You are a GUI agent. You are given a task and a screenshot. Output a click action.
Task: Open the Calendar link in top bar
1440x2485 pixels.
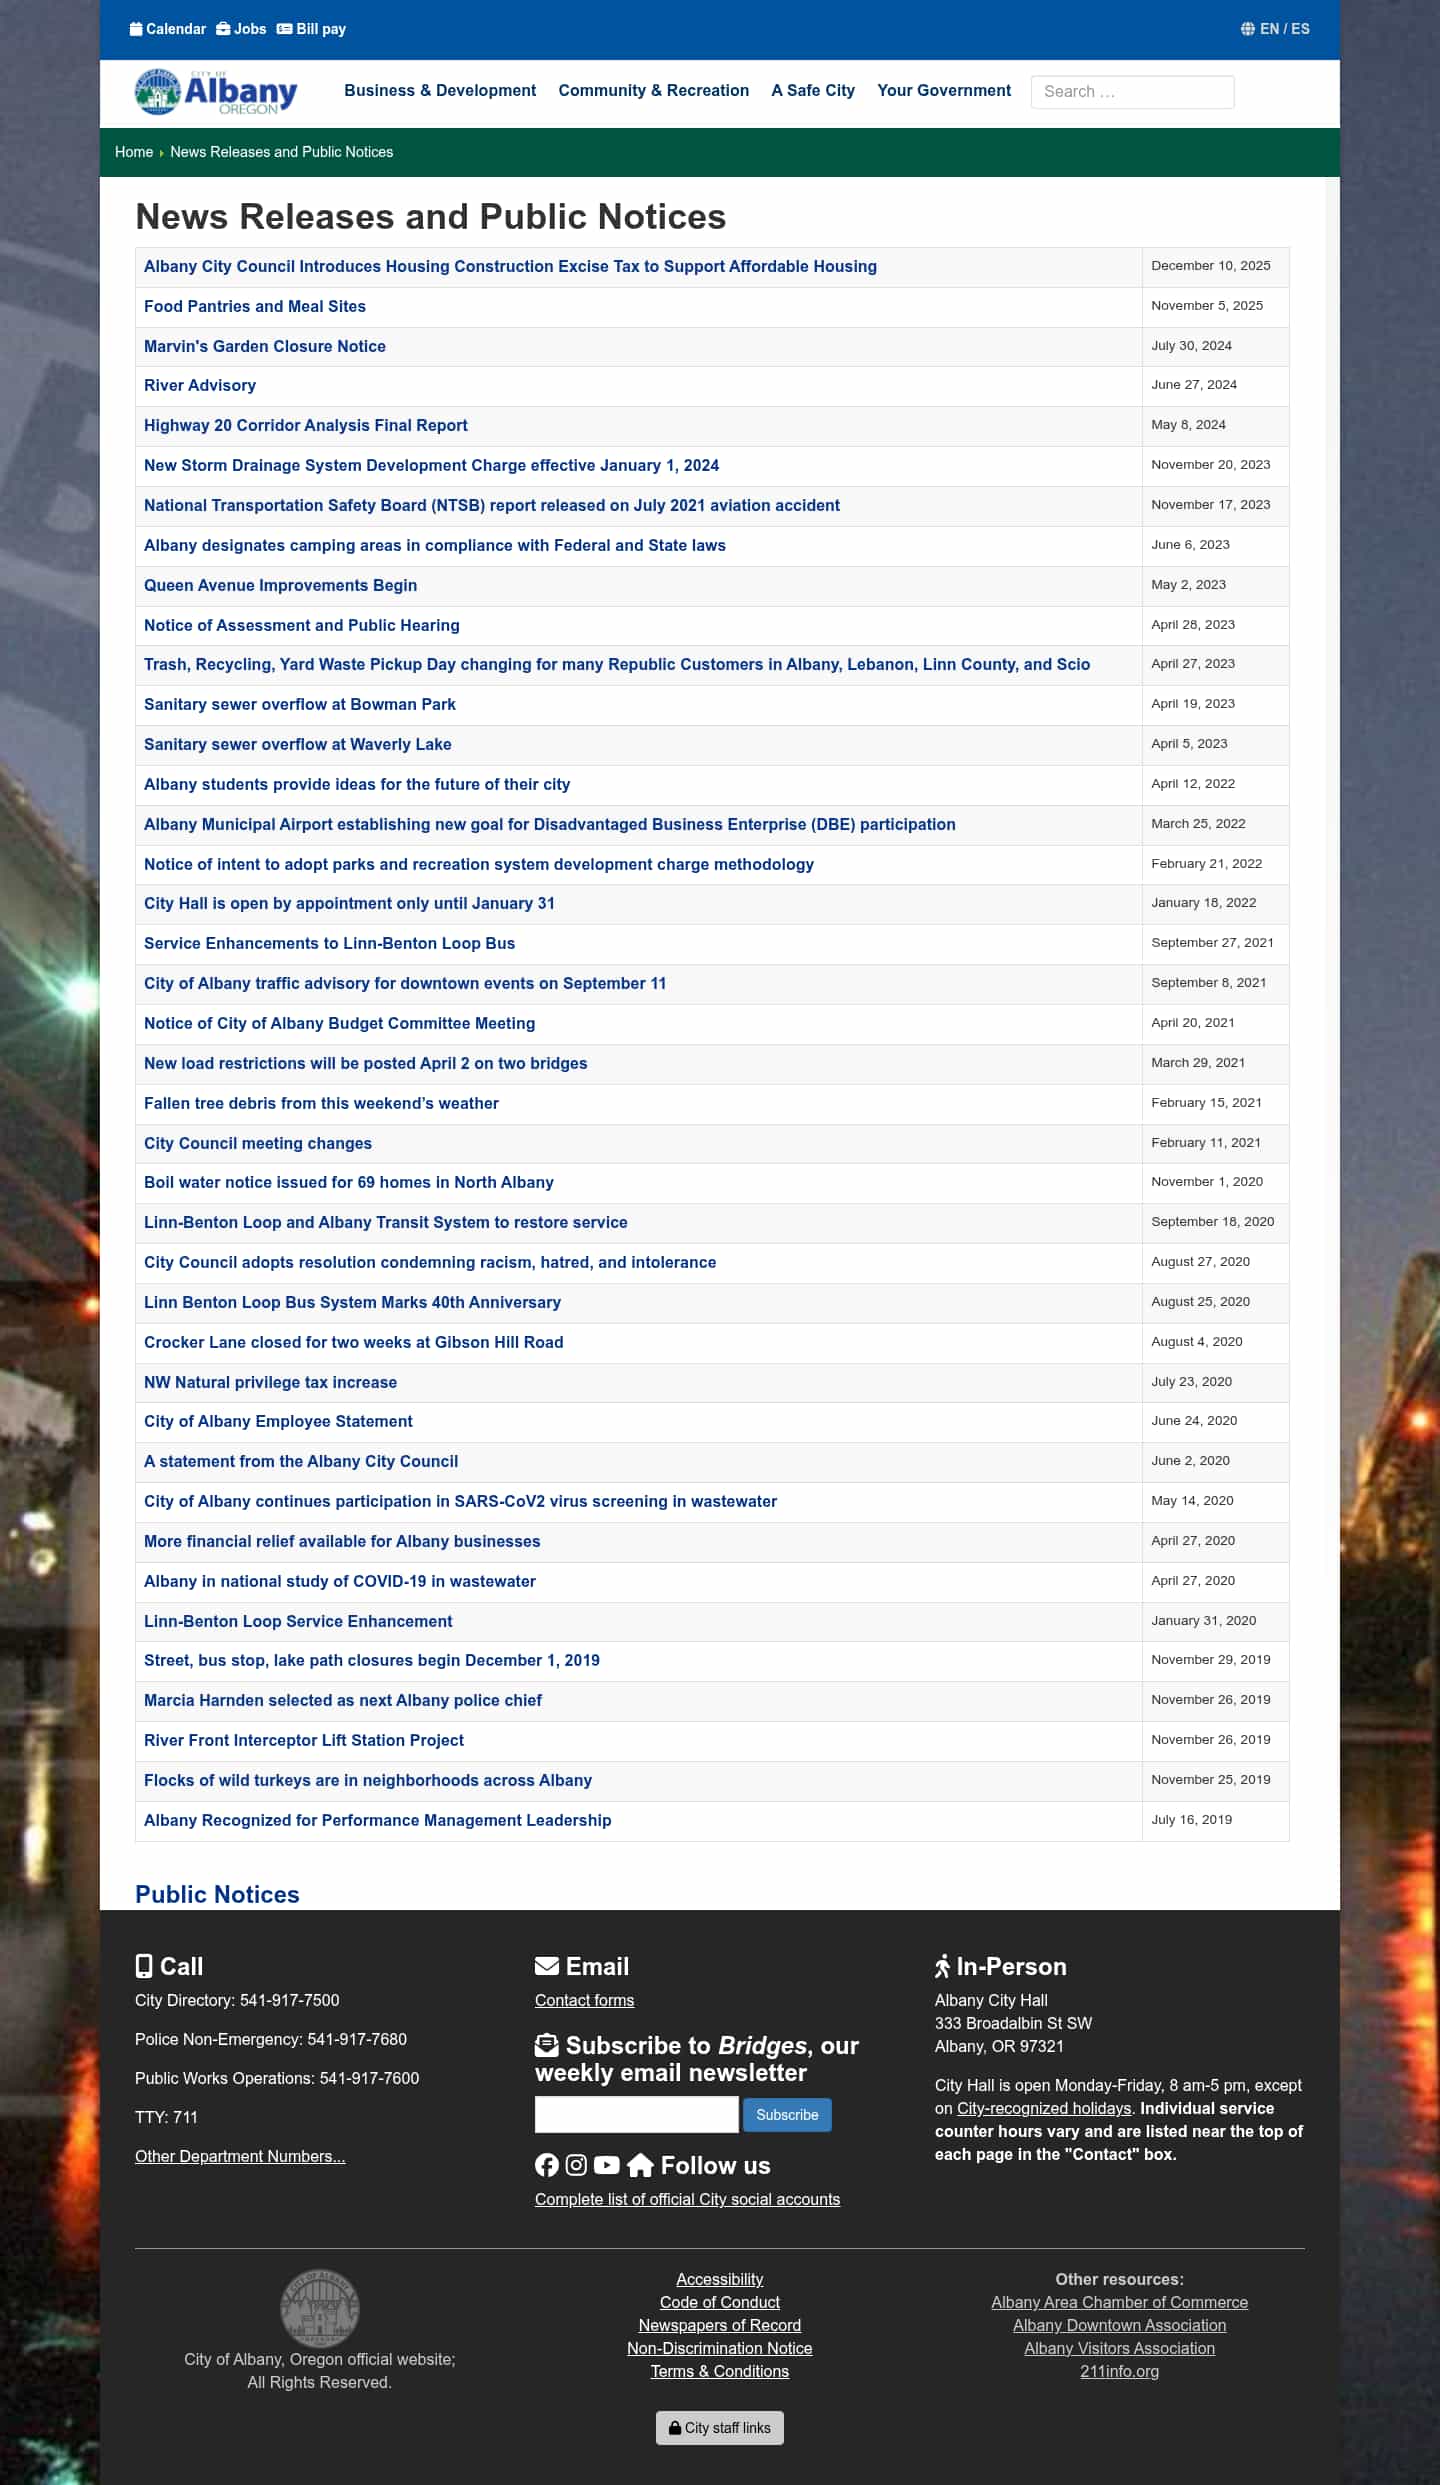click(168, 29)
